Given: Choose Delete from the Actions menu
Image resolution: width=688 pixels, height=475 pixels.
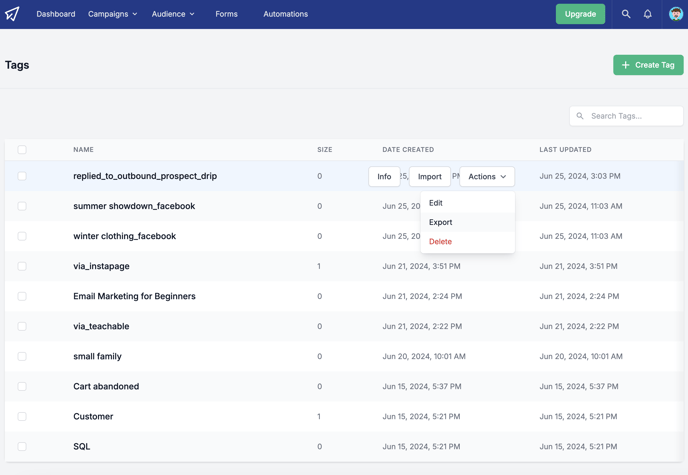Looking at the screenshot, I should click(x=468, y=242).
